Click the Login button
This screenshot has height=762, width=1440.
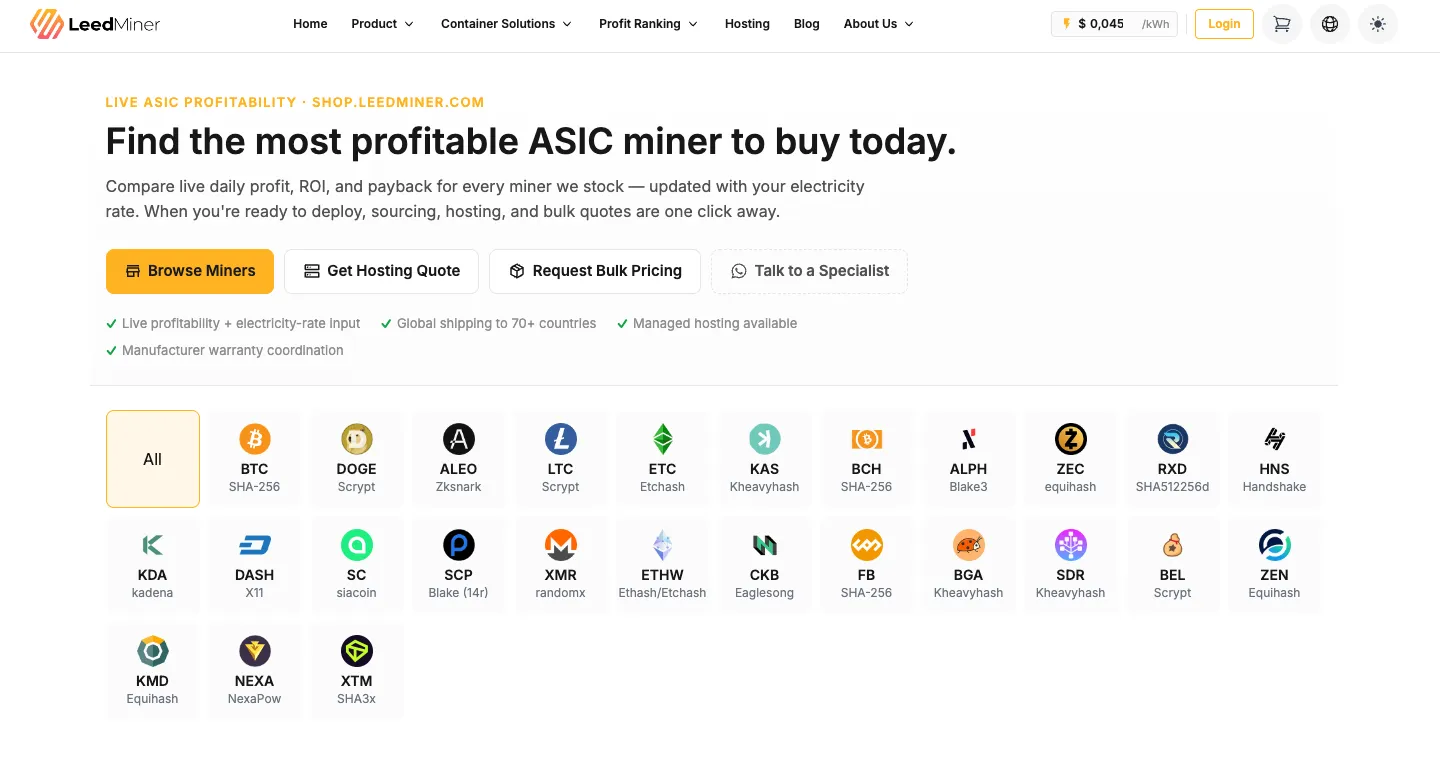1224,24
